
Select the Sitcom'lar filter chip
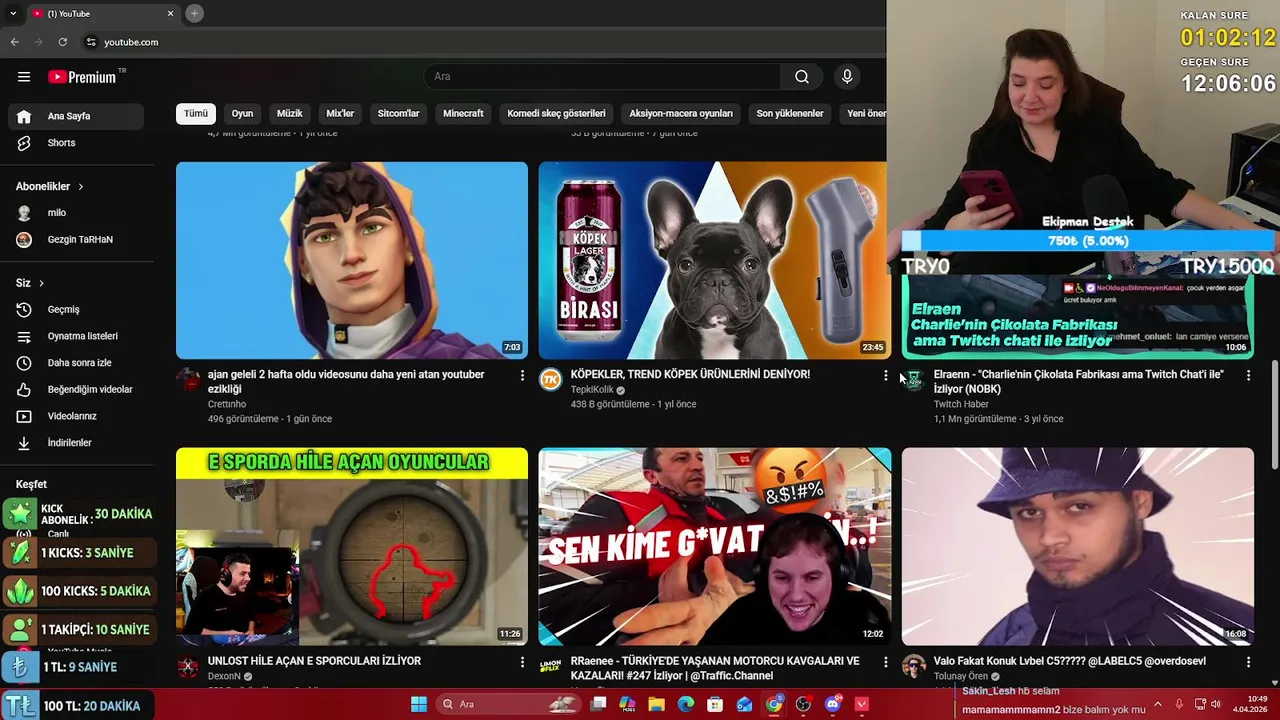tap(398, 114)
